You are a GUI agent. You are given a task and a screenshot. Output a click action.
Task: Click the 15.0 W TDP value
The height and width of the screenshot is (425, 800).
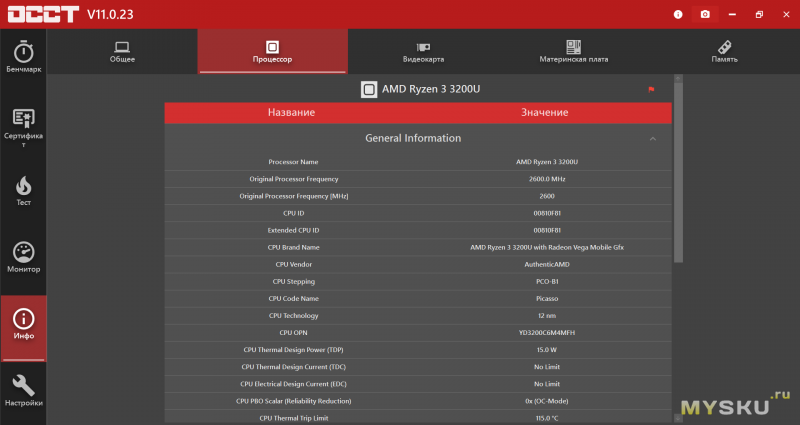547,350
